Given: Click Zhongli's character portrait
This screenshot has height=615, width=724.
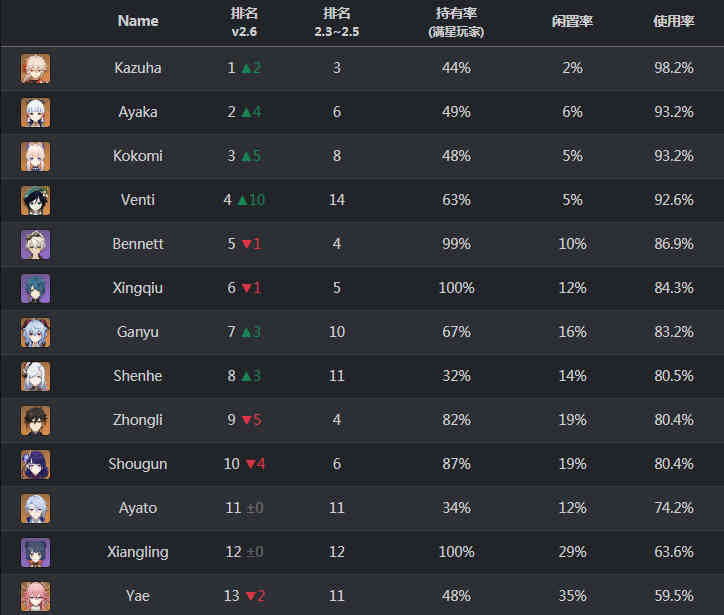Looking at the screenshot, I should 35,420.
